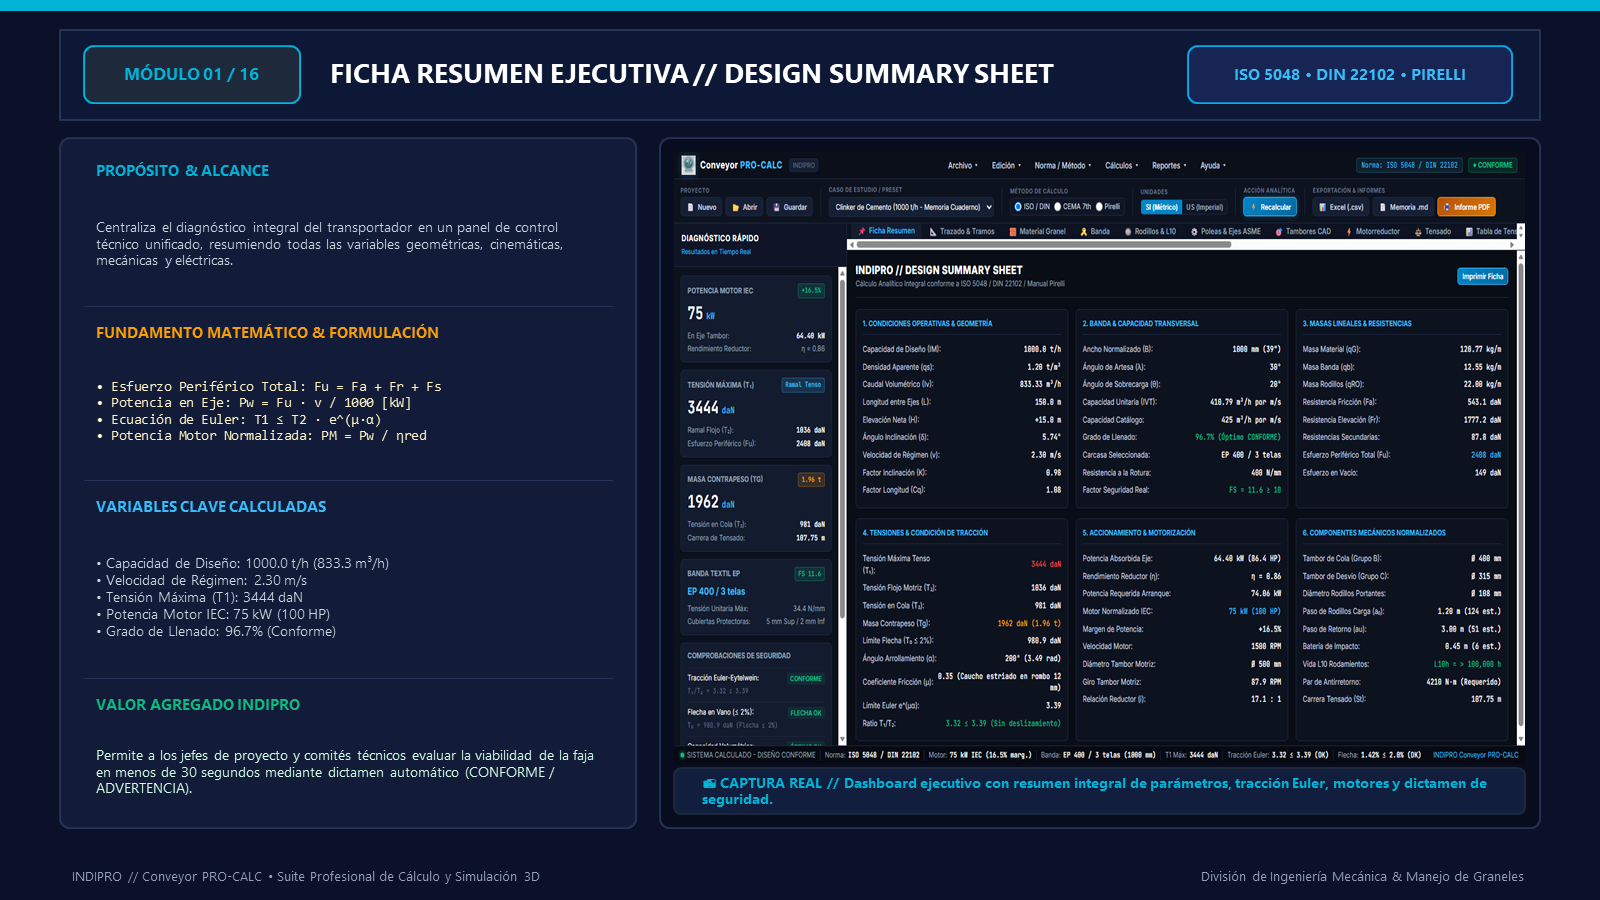1600x900 pixels.
Task: Open the Reportes menu
Action: 1169,165
